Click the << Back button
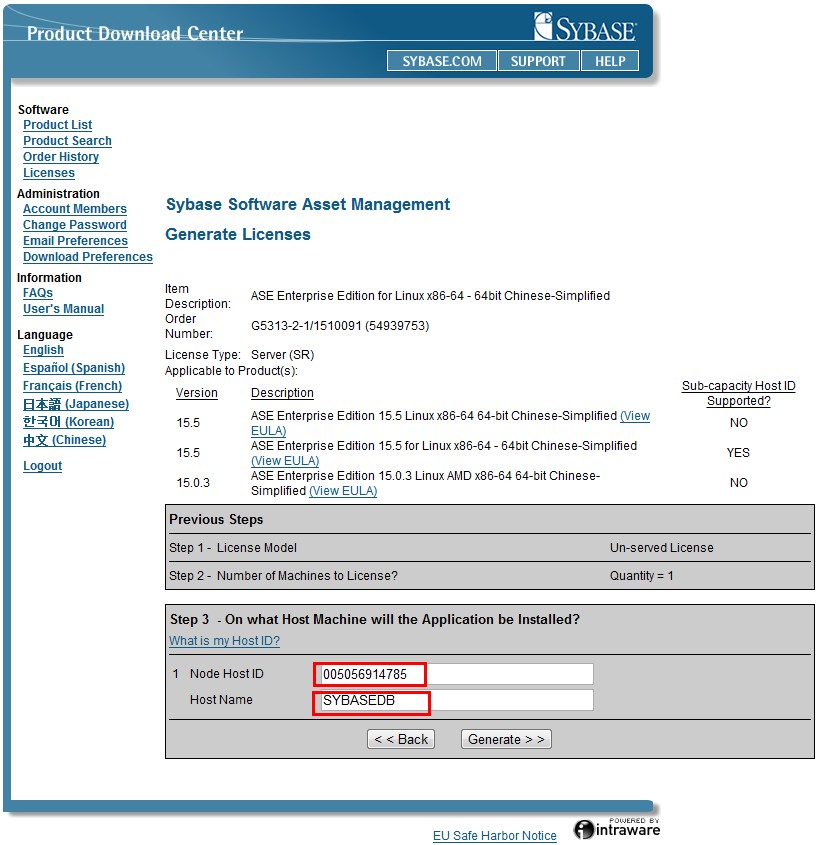 point(400,739)
